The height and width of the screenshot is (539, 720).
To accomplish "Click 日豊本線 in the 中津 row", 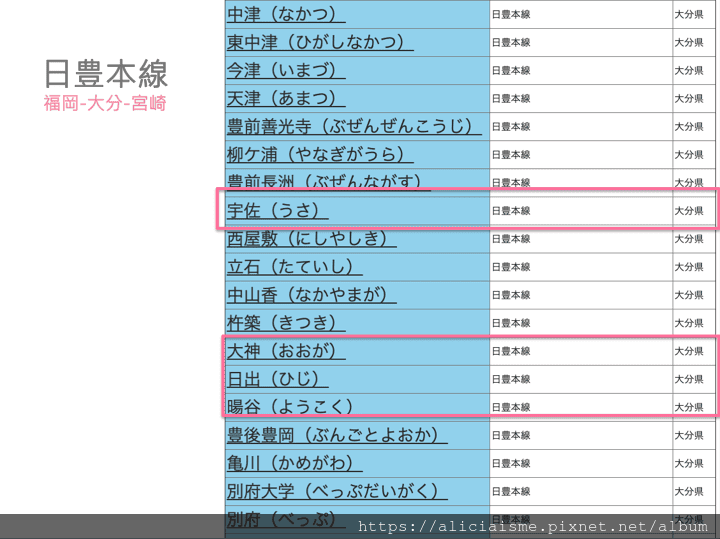I will pyautogui.click(x=511, y=15).
